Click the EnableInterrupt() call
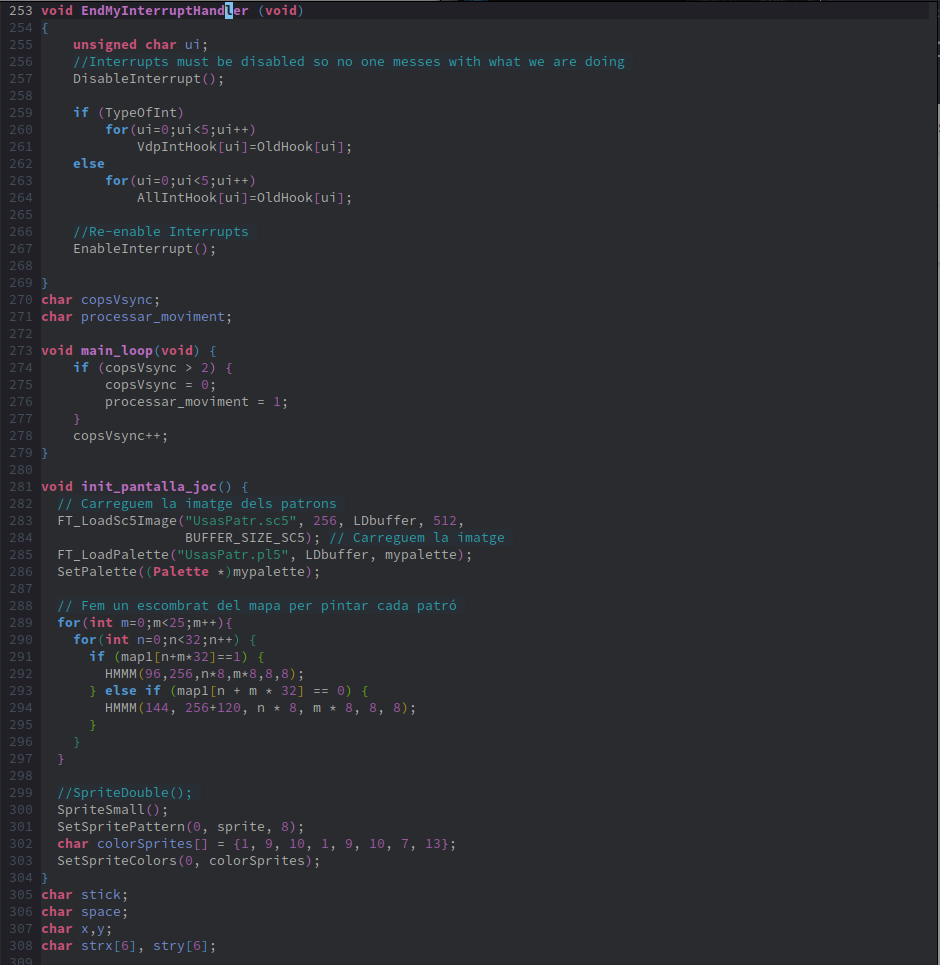The height and width of the screenshot is (965, 940). coord(145,249)
